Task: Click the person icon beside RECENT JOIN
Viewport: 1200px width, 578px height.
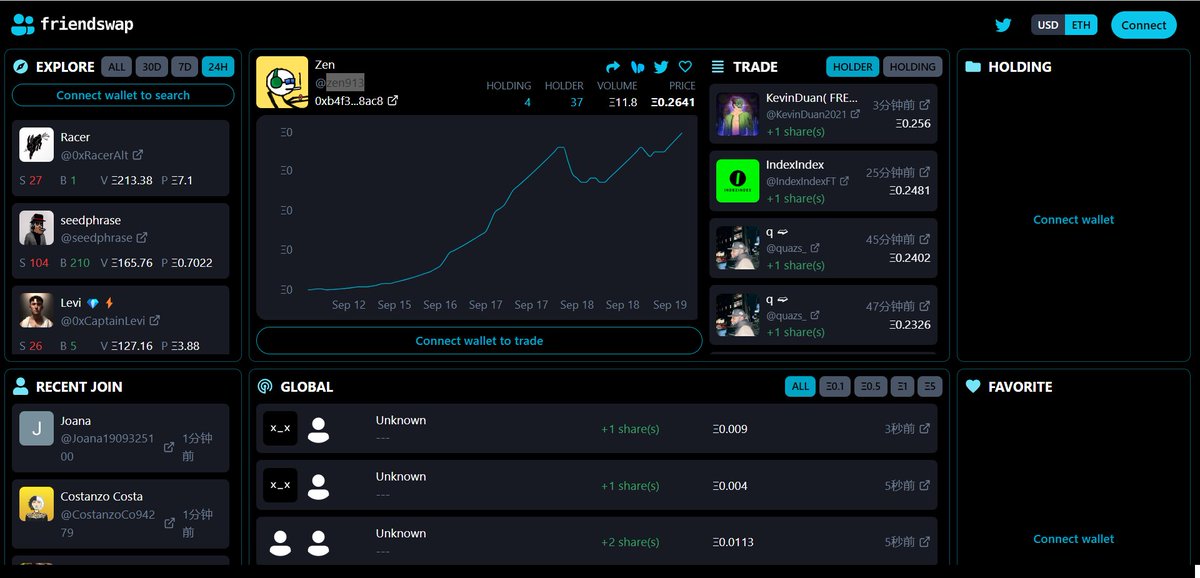Action: pos(21,387)
